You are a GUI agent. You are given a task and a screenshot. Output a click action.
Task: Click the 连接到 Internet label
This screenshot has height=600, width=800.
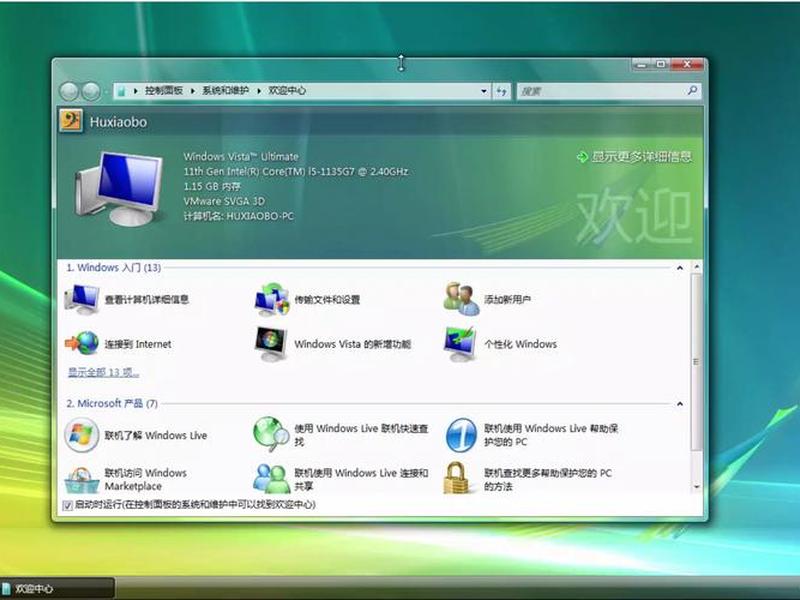(138, 344)
